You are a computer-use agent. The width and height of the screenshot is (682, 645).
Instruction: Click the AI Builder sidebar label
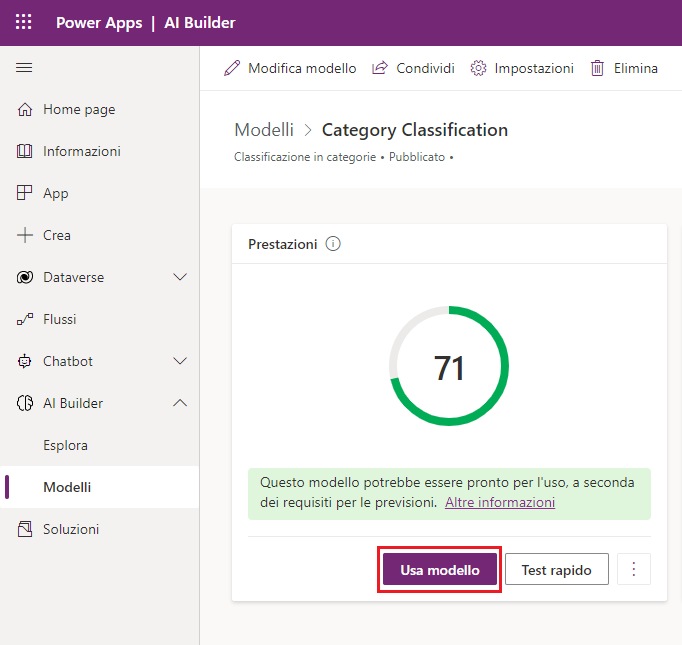73,404
